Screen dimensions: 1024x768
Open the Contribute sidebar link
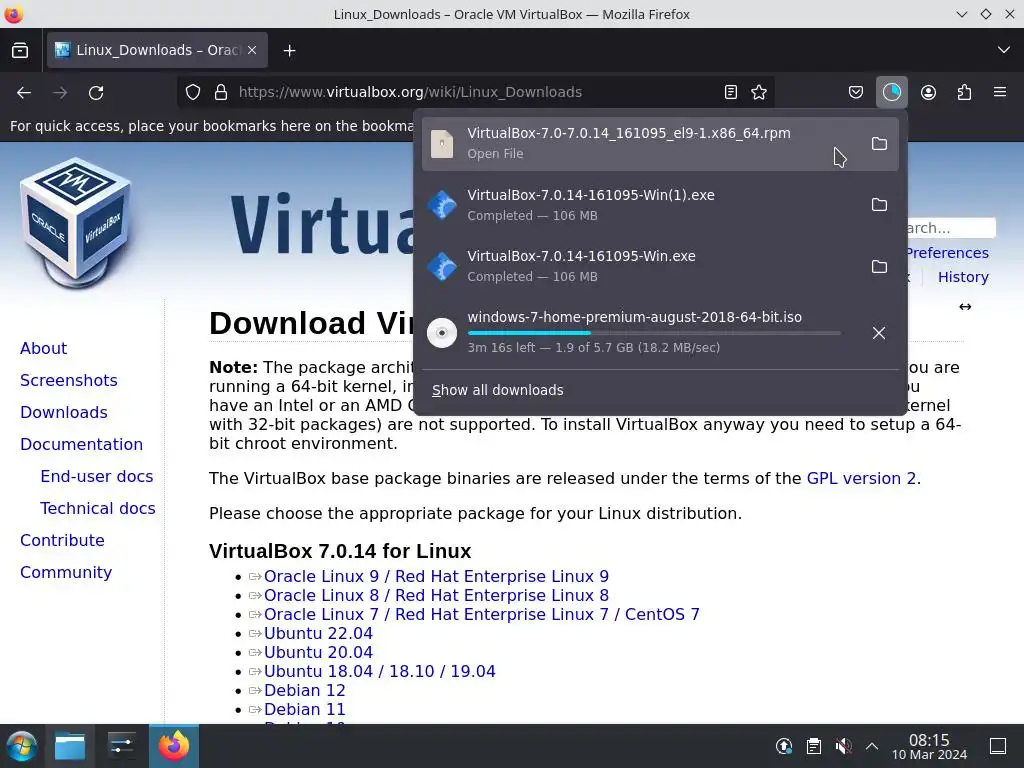[x=62, y=540]
